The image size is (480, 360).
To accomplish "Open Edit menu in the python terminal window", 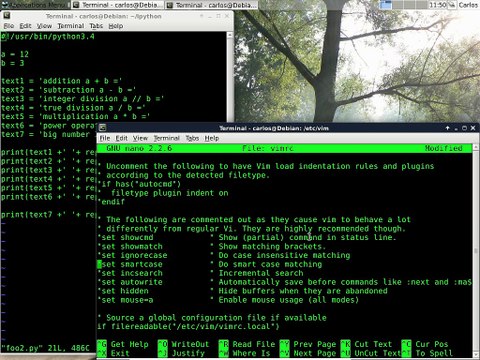I will [x=25, y=26].
